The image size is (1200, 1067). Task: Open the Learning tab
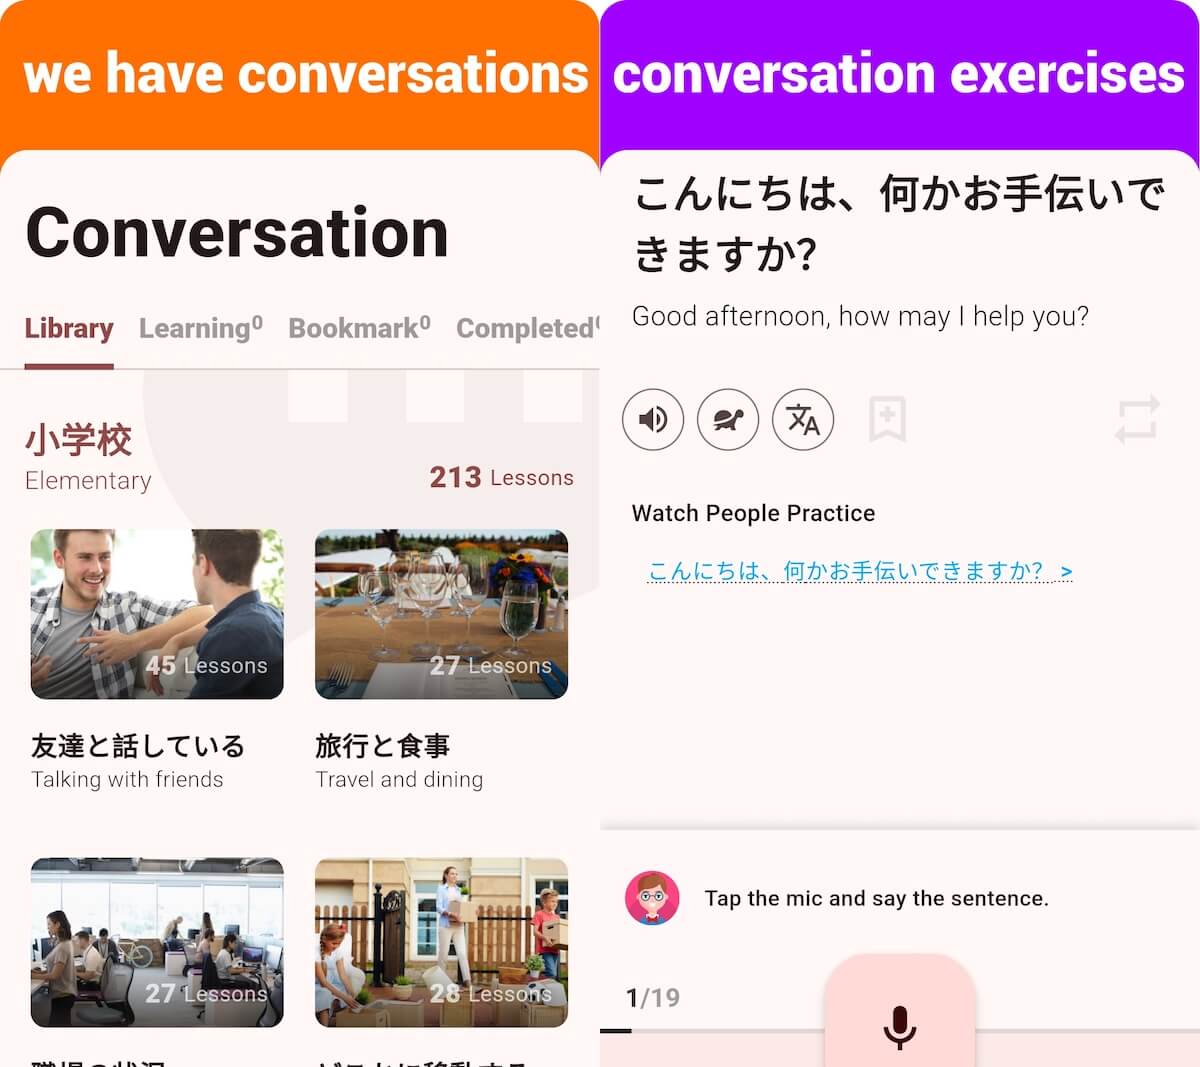(201, 328)
